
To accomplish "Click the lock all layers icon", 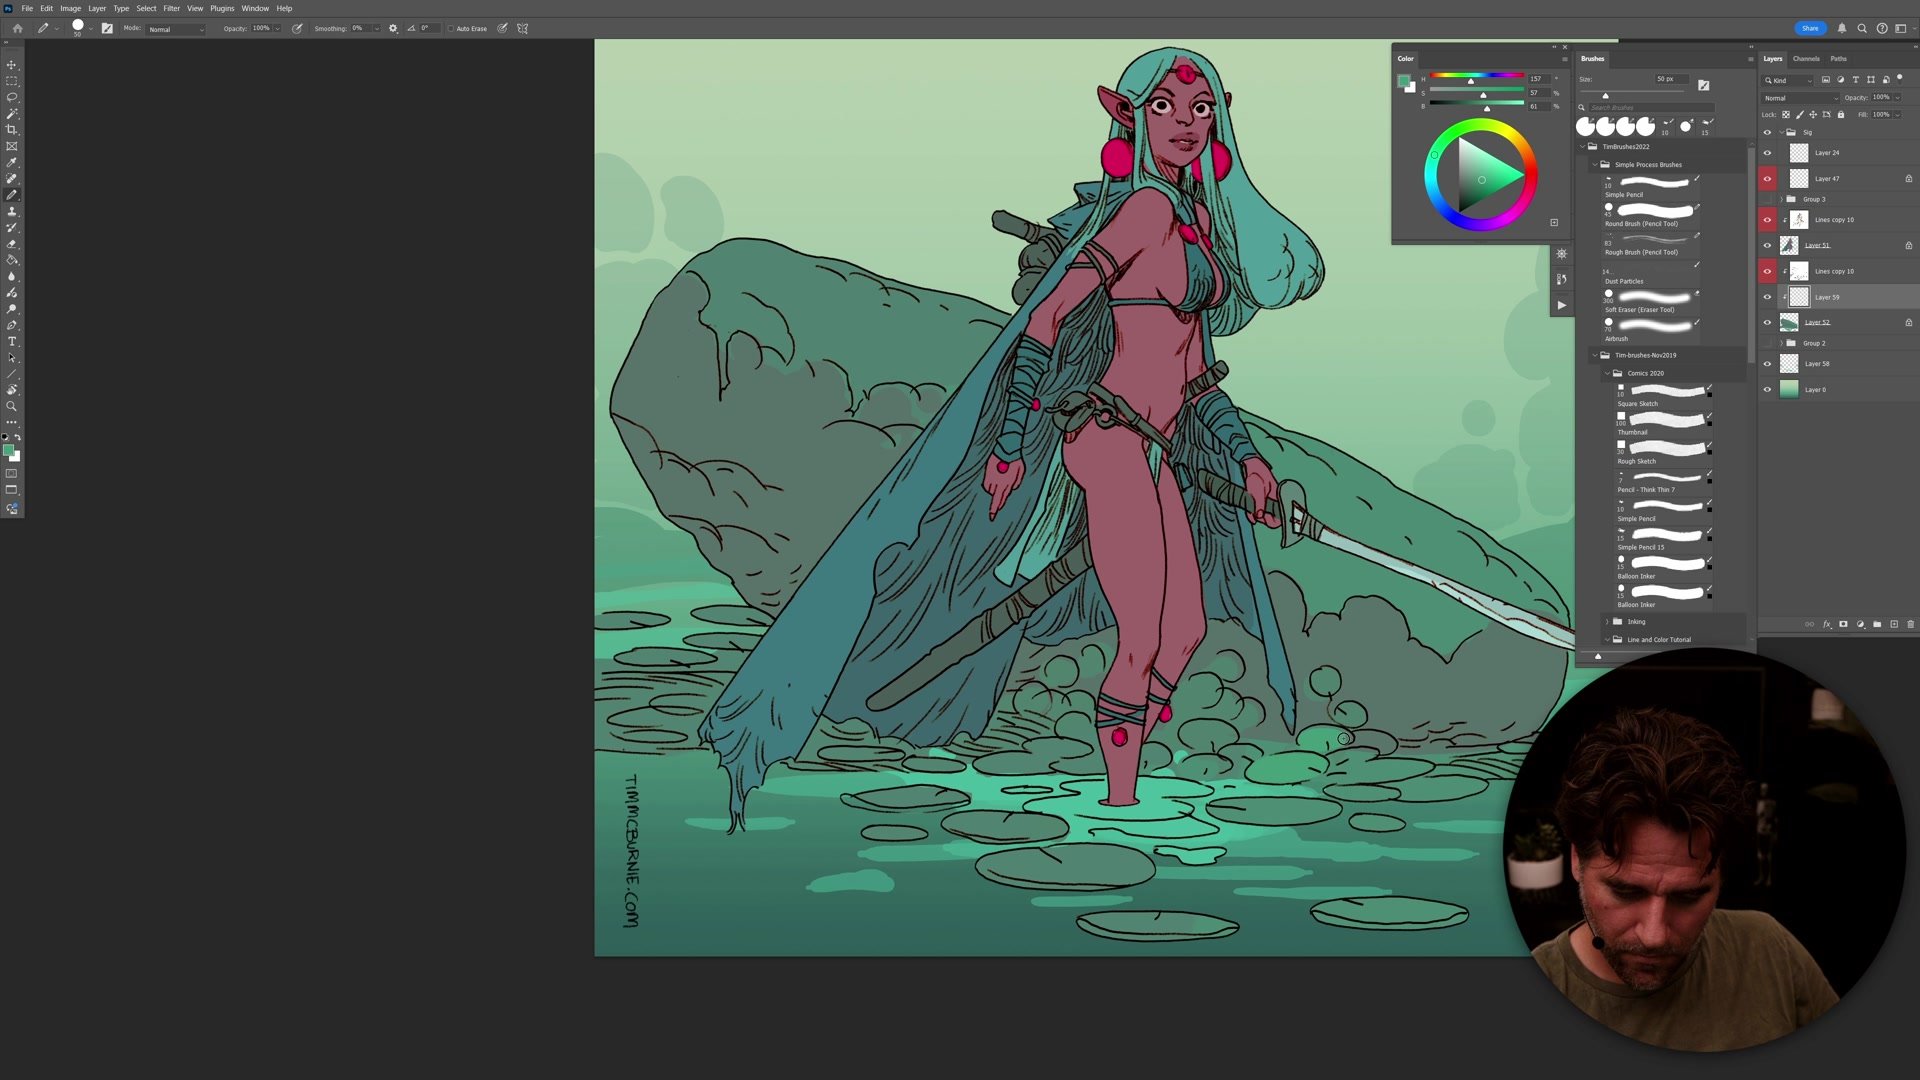I will click(x=1841, y=115).
